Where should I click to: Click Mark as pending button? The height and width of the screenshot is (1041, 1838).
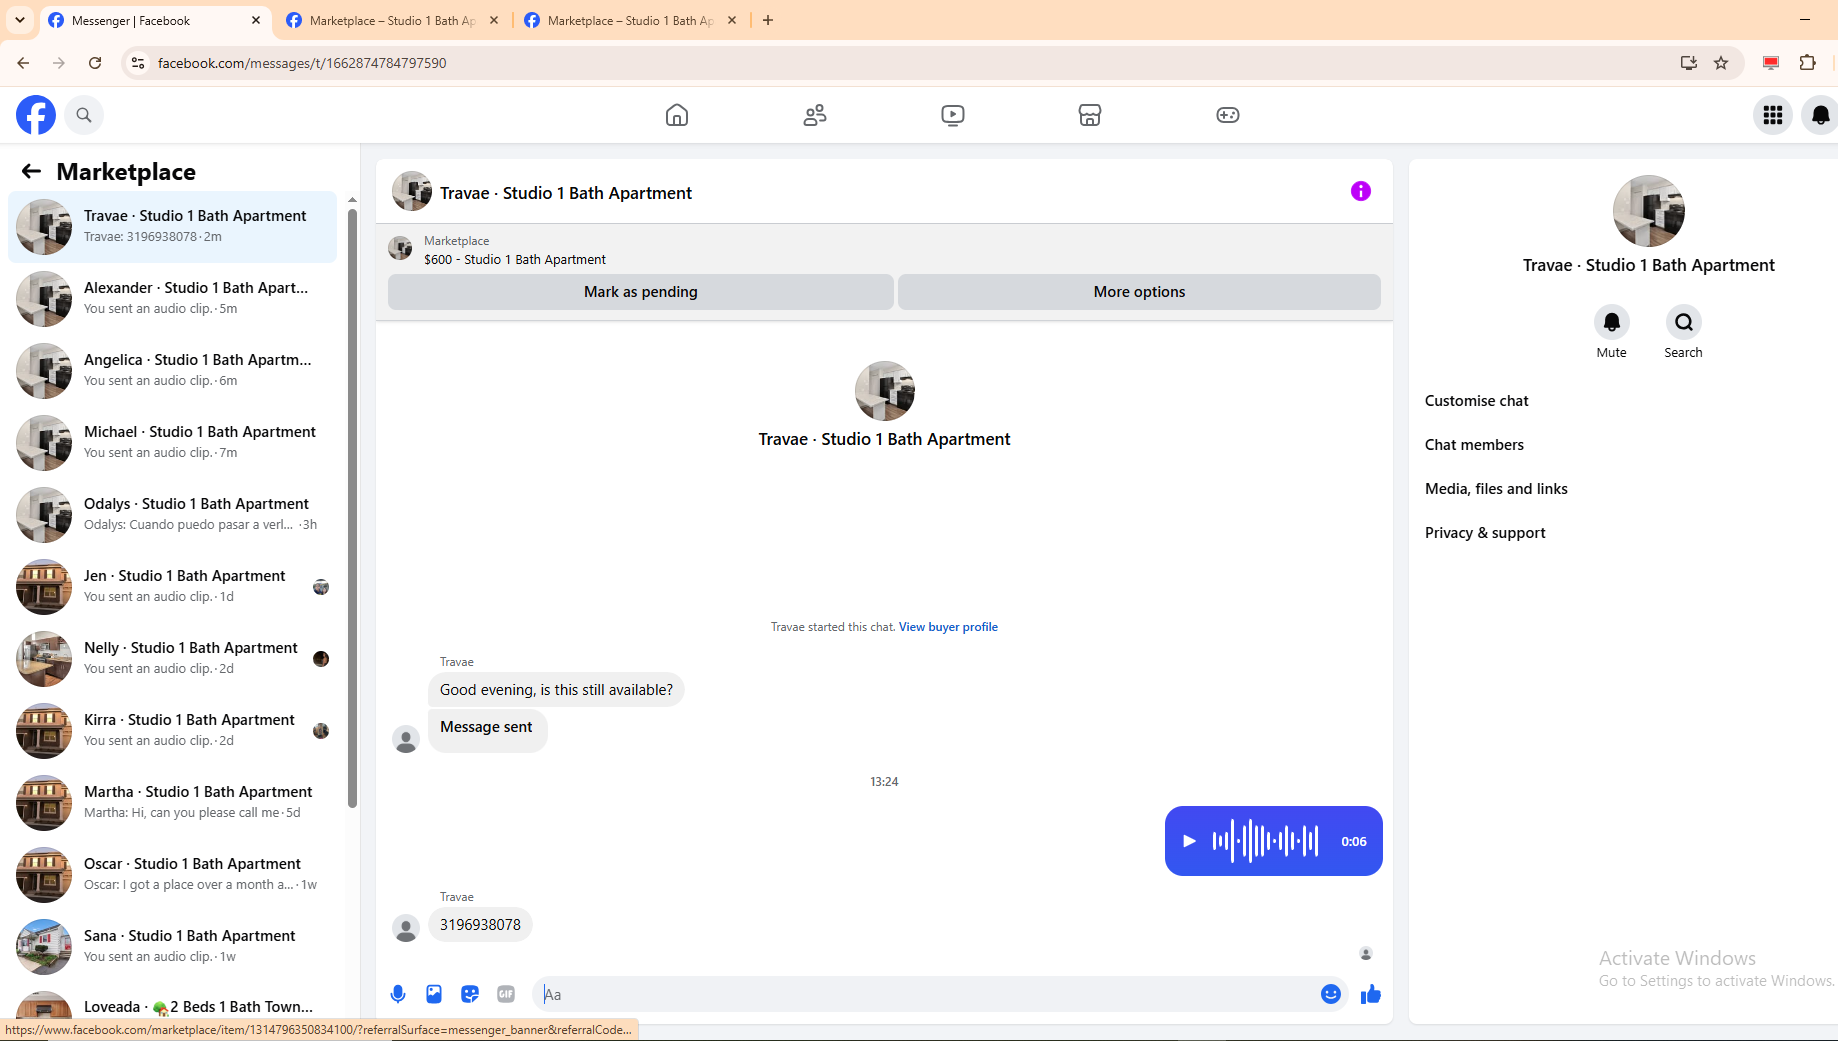(641, 292)
